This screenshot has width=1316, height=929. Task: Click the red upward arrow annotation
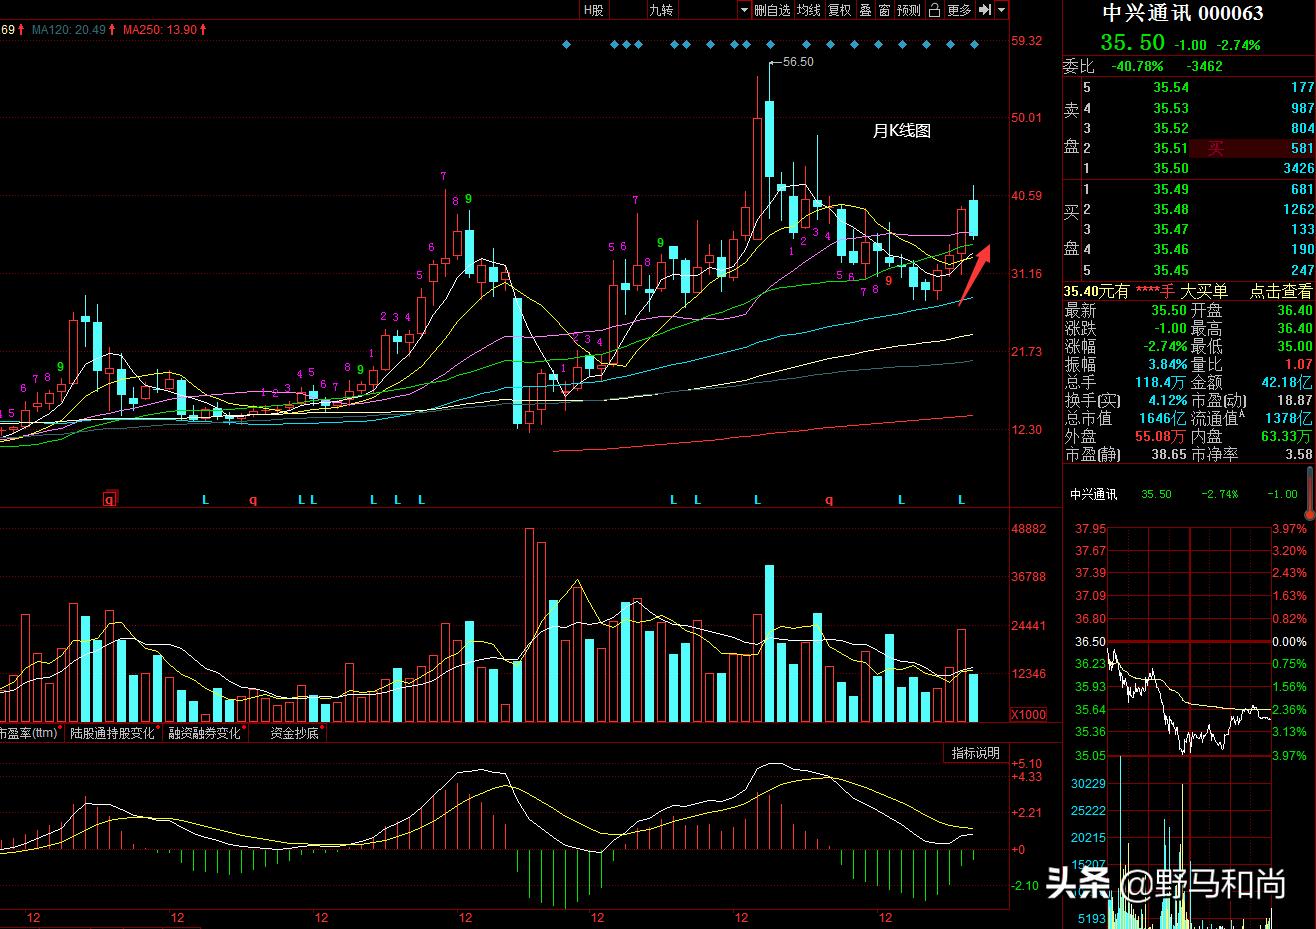(x=975, y=272)
